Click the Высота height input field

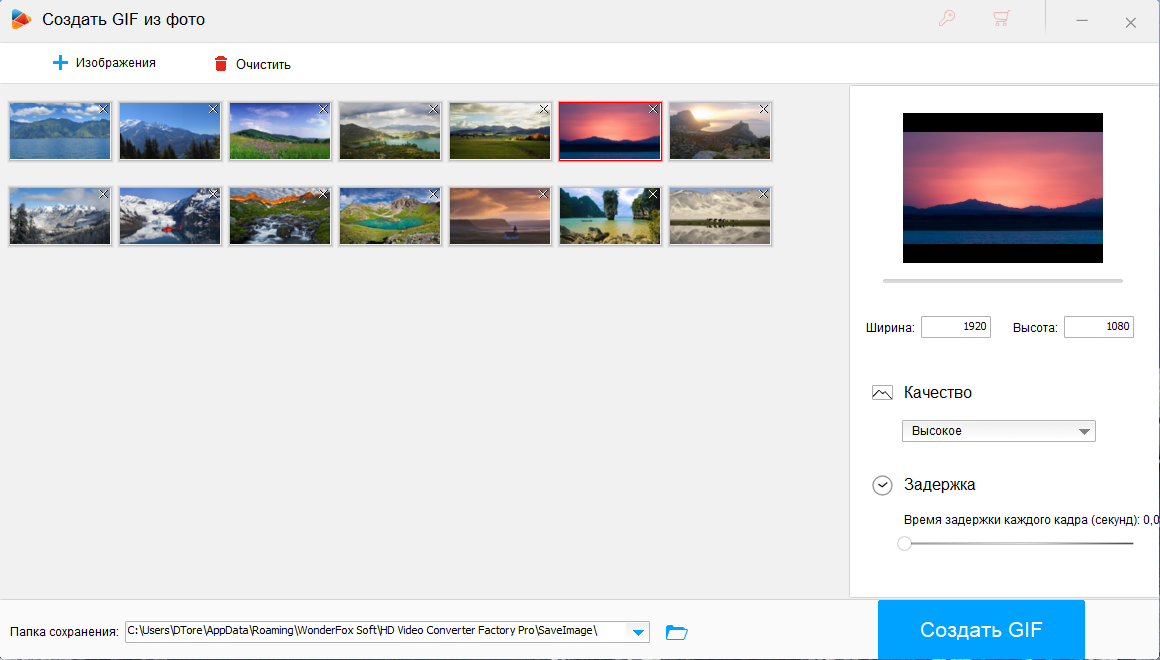click(1098, 327)
